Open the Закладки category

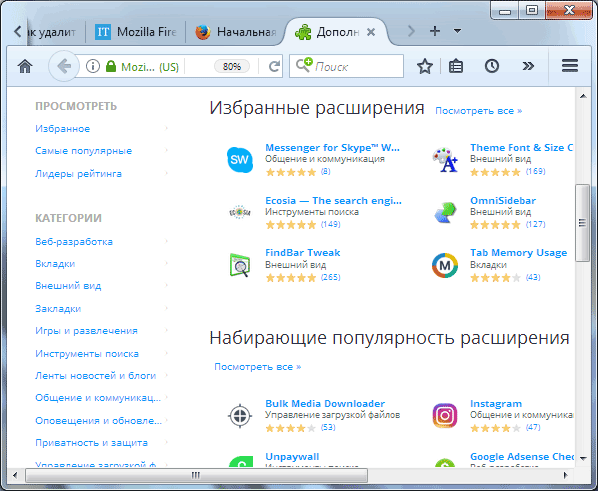click(x=58, y=308)
